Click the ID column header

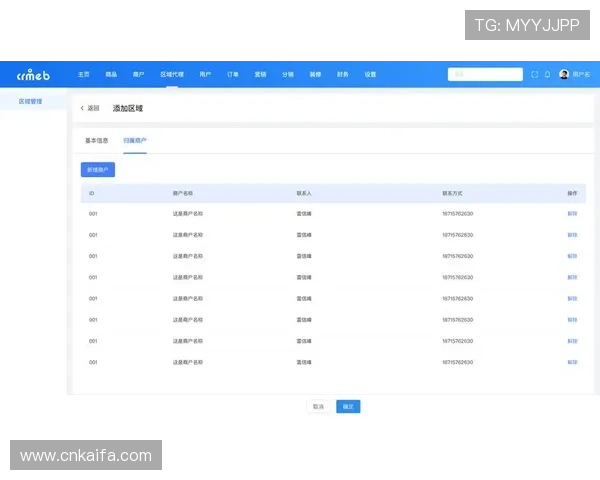(x=91, y=193)
